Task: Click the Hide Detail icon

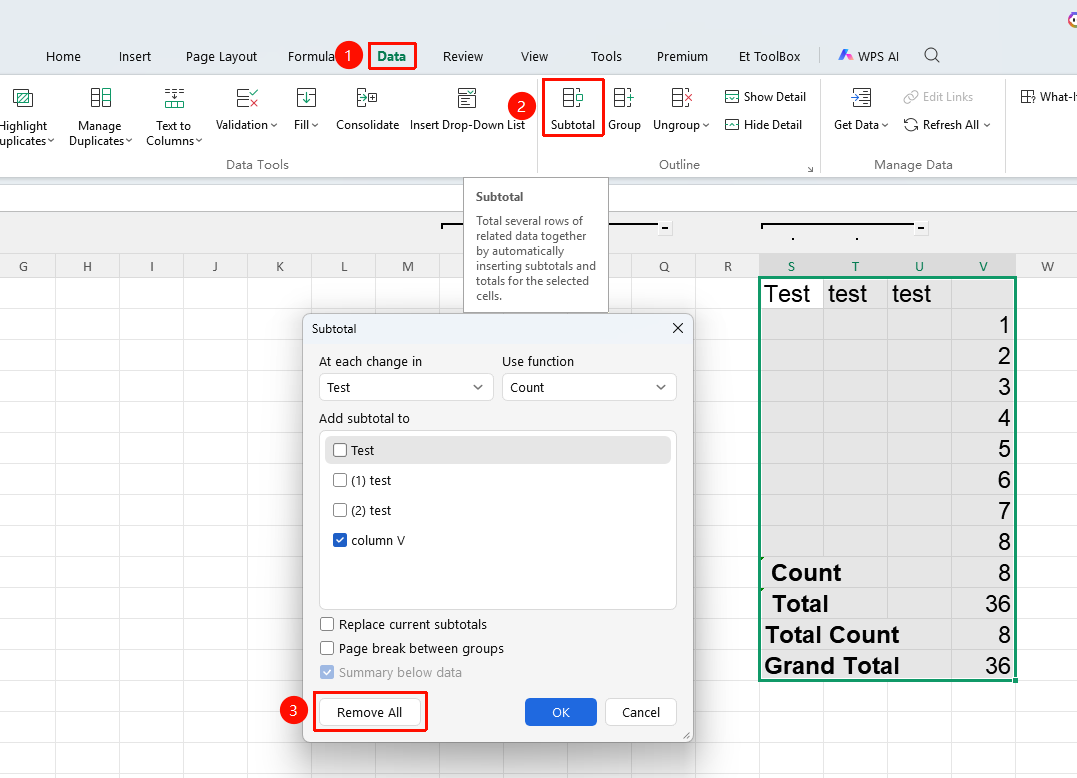Action: coord(732,124)
